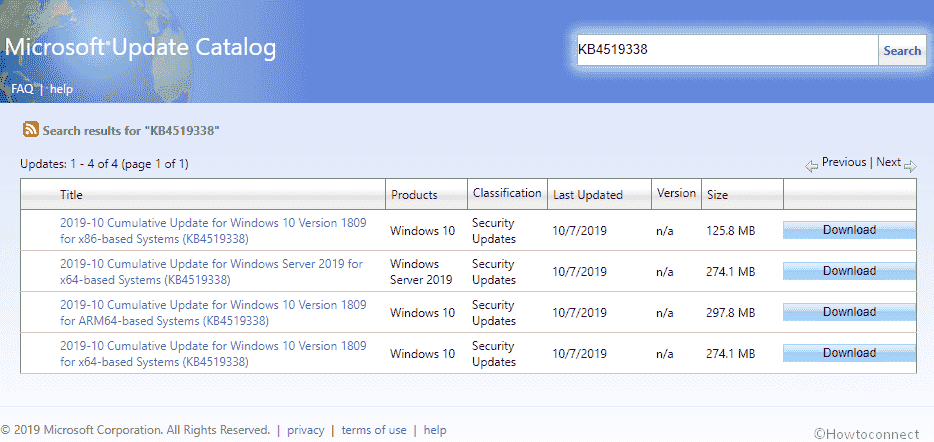The height and width of the screenshot is (442, 934).
Task: Download the 297.8 MB ARM64 update
Action: [849, 312]
